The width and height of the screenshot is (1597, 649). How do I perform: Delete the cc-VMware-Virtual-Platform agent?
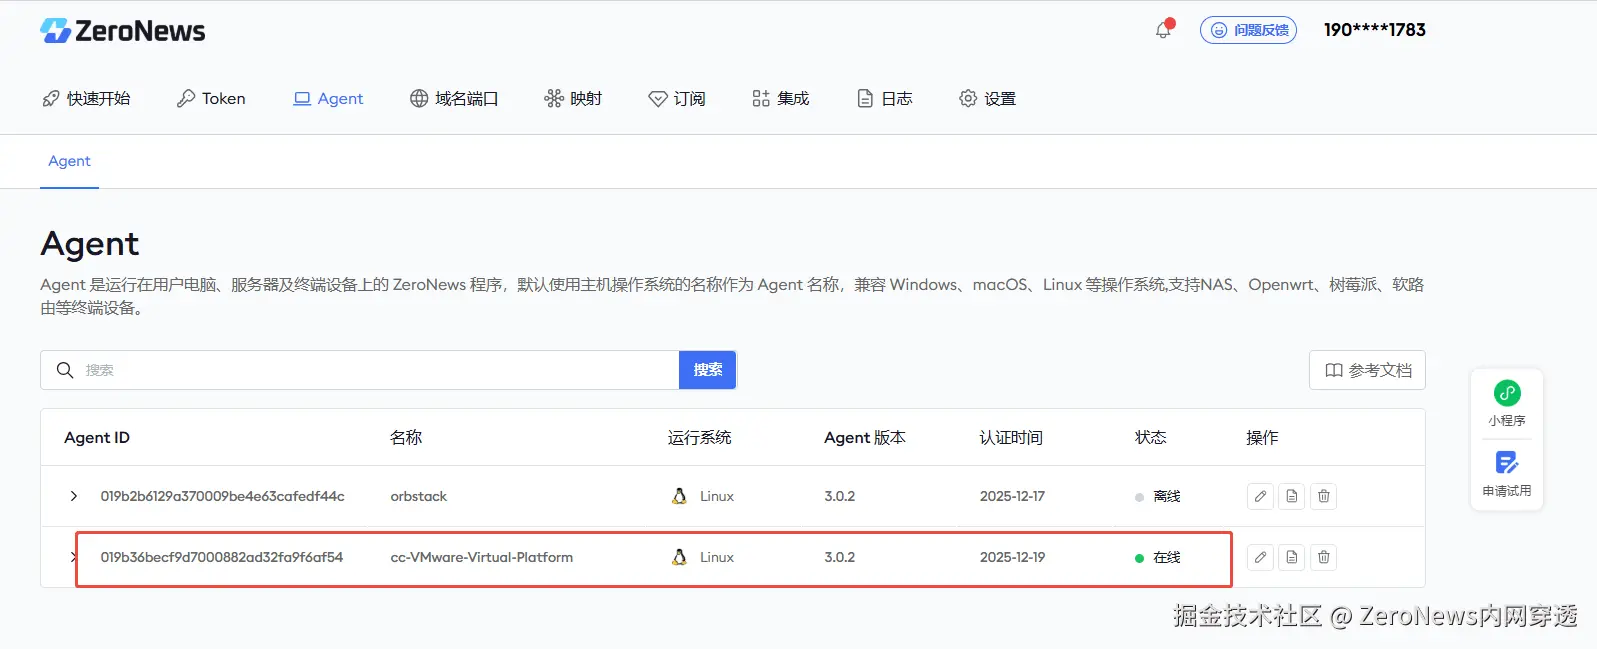click(1324, 557)
